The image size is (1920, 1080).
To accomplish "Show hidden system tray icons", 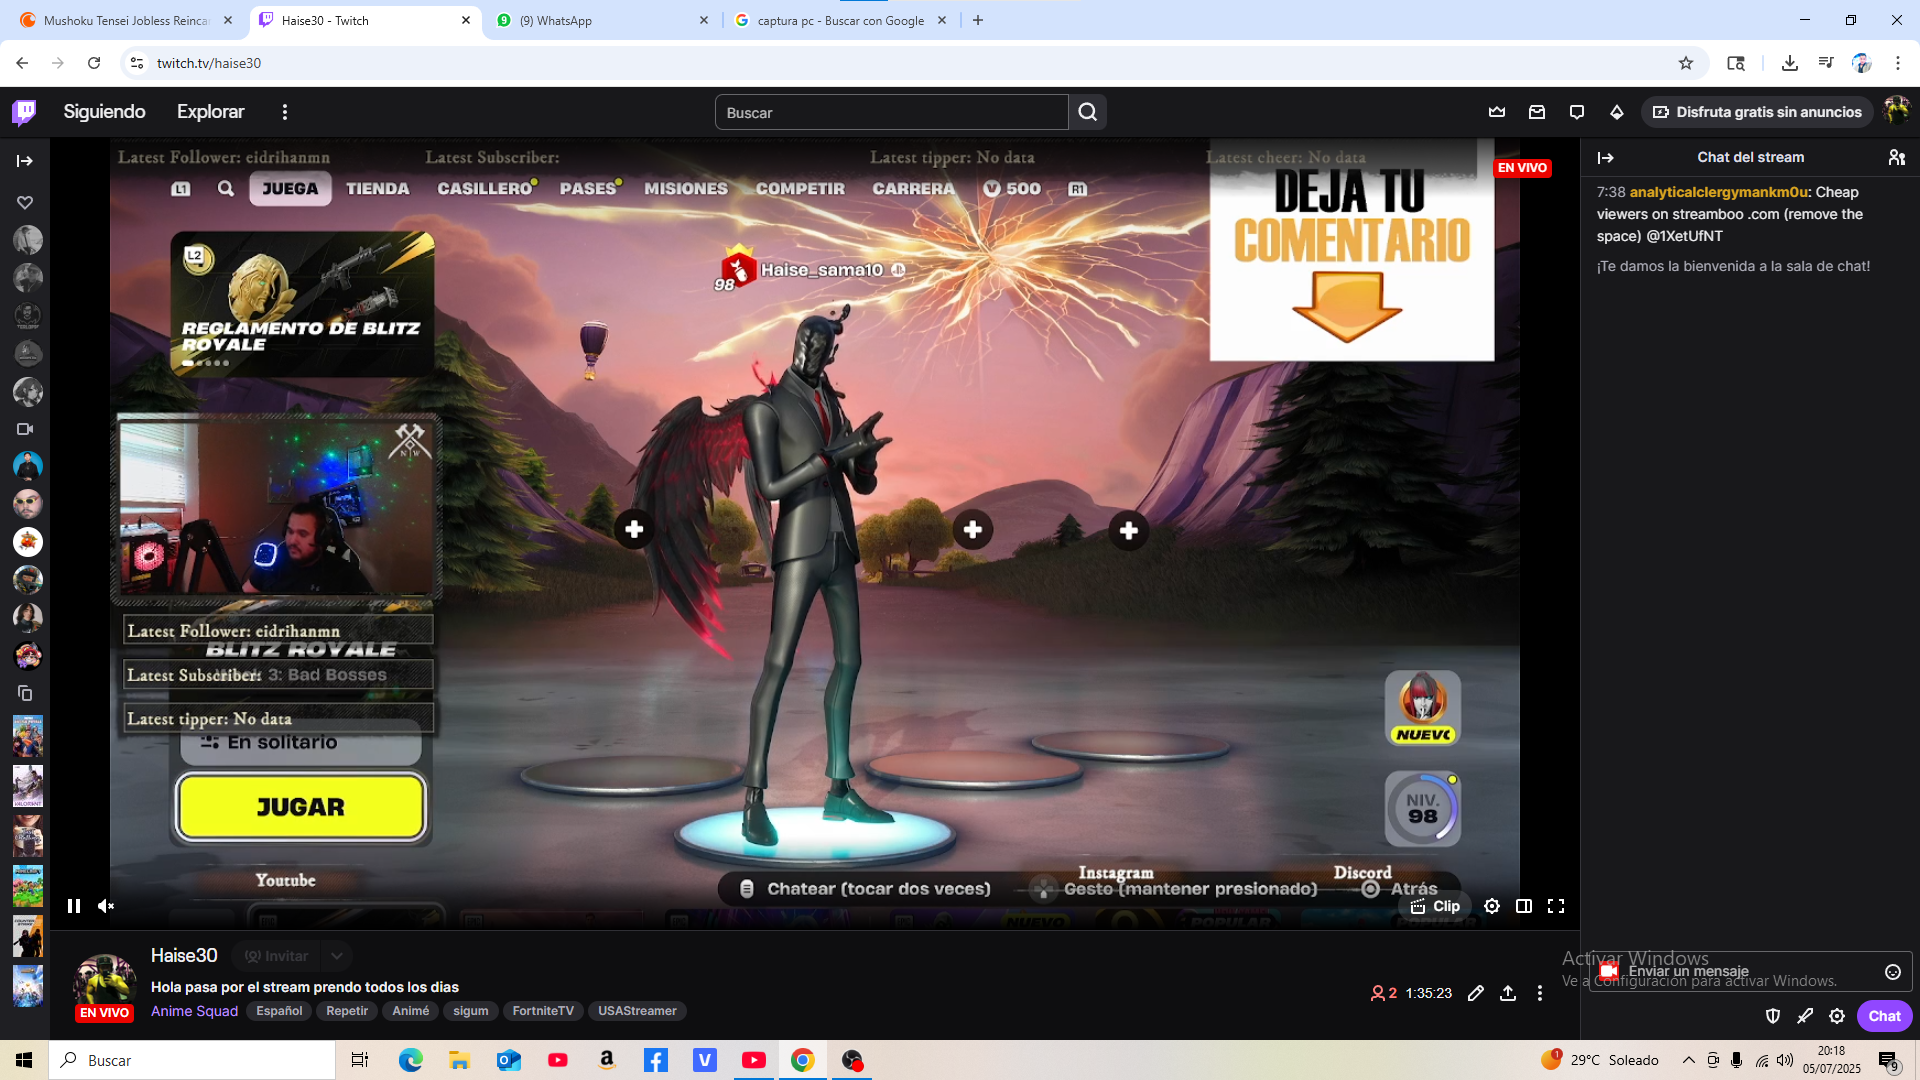I will point(1689,1060).
